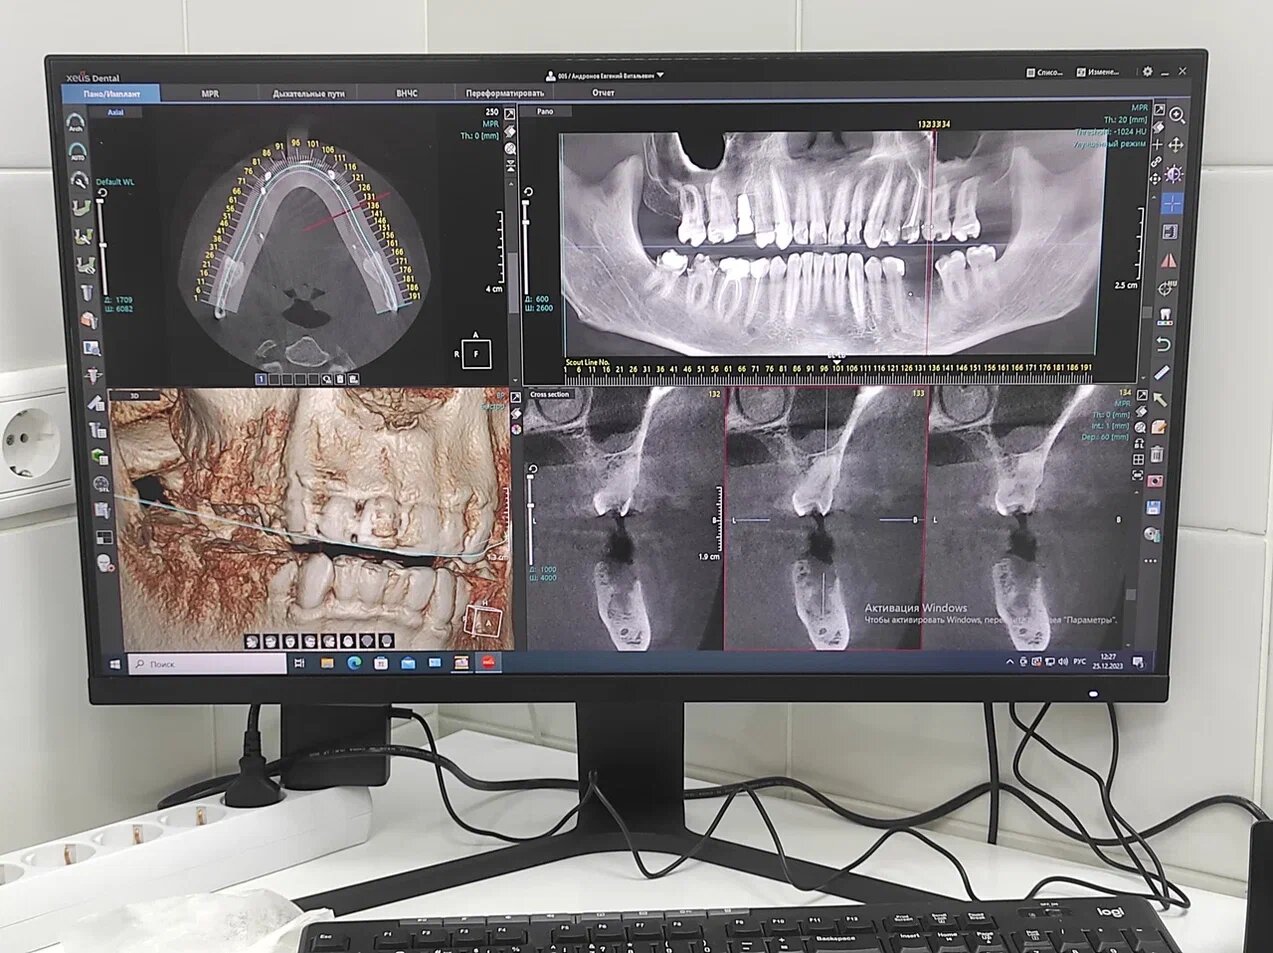Open the settings gear in title bar
The height and width of the screenshot is (953, 1273).
[1147, 72]
